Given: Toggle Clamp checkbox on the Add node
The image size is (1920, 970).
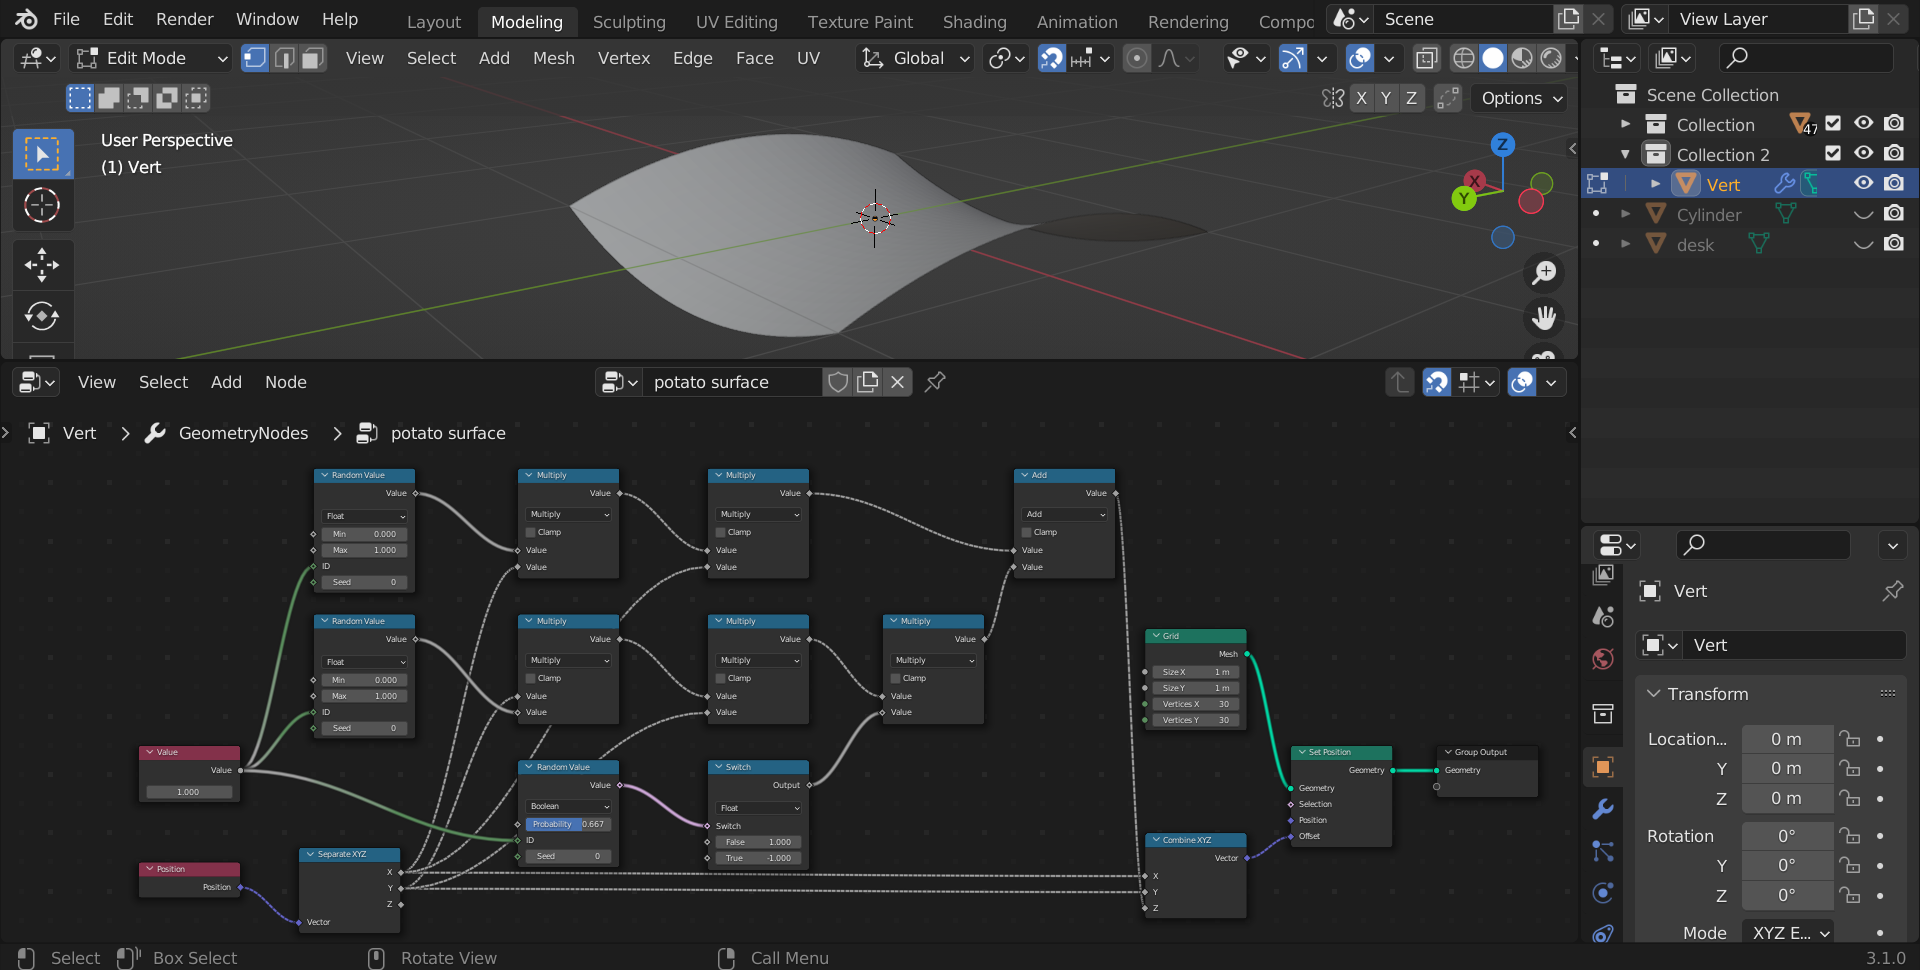Looking at the screenshot, I should pos(1027,532).
